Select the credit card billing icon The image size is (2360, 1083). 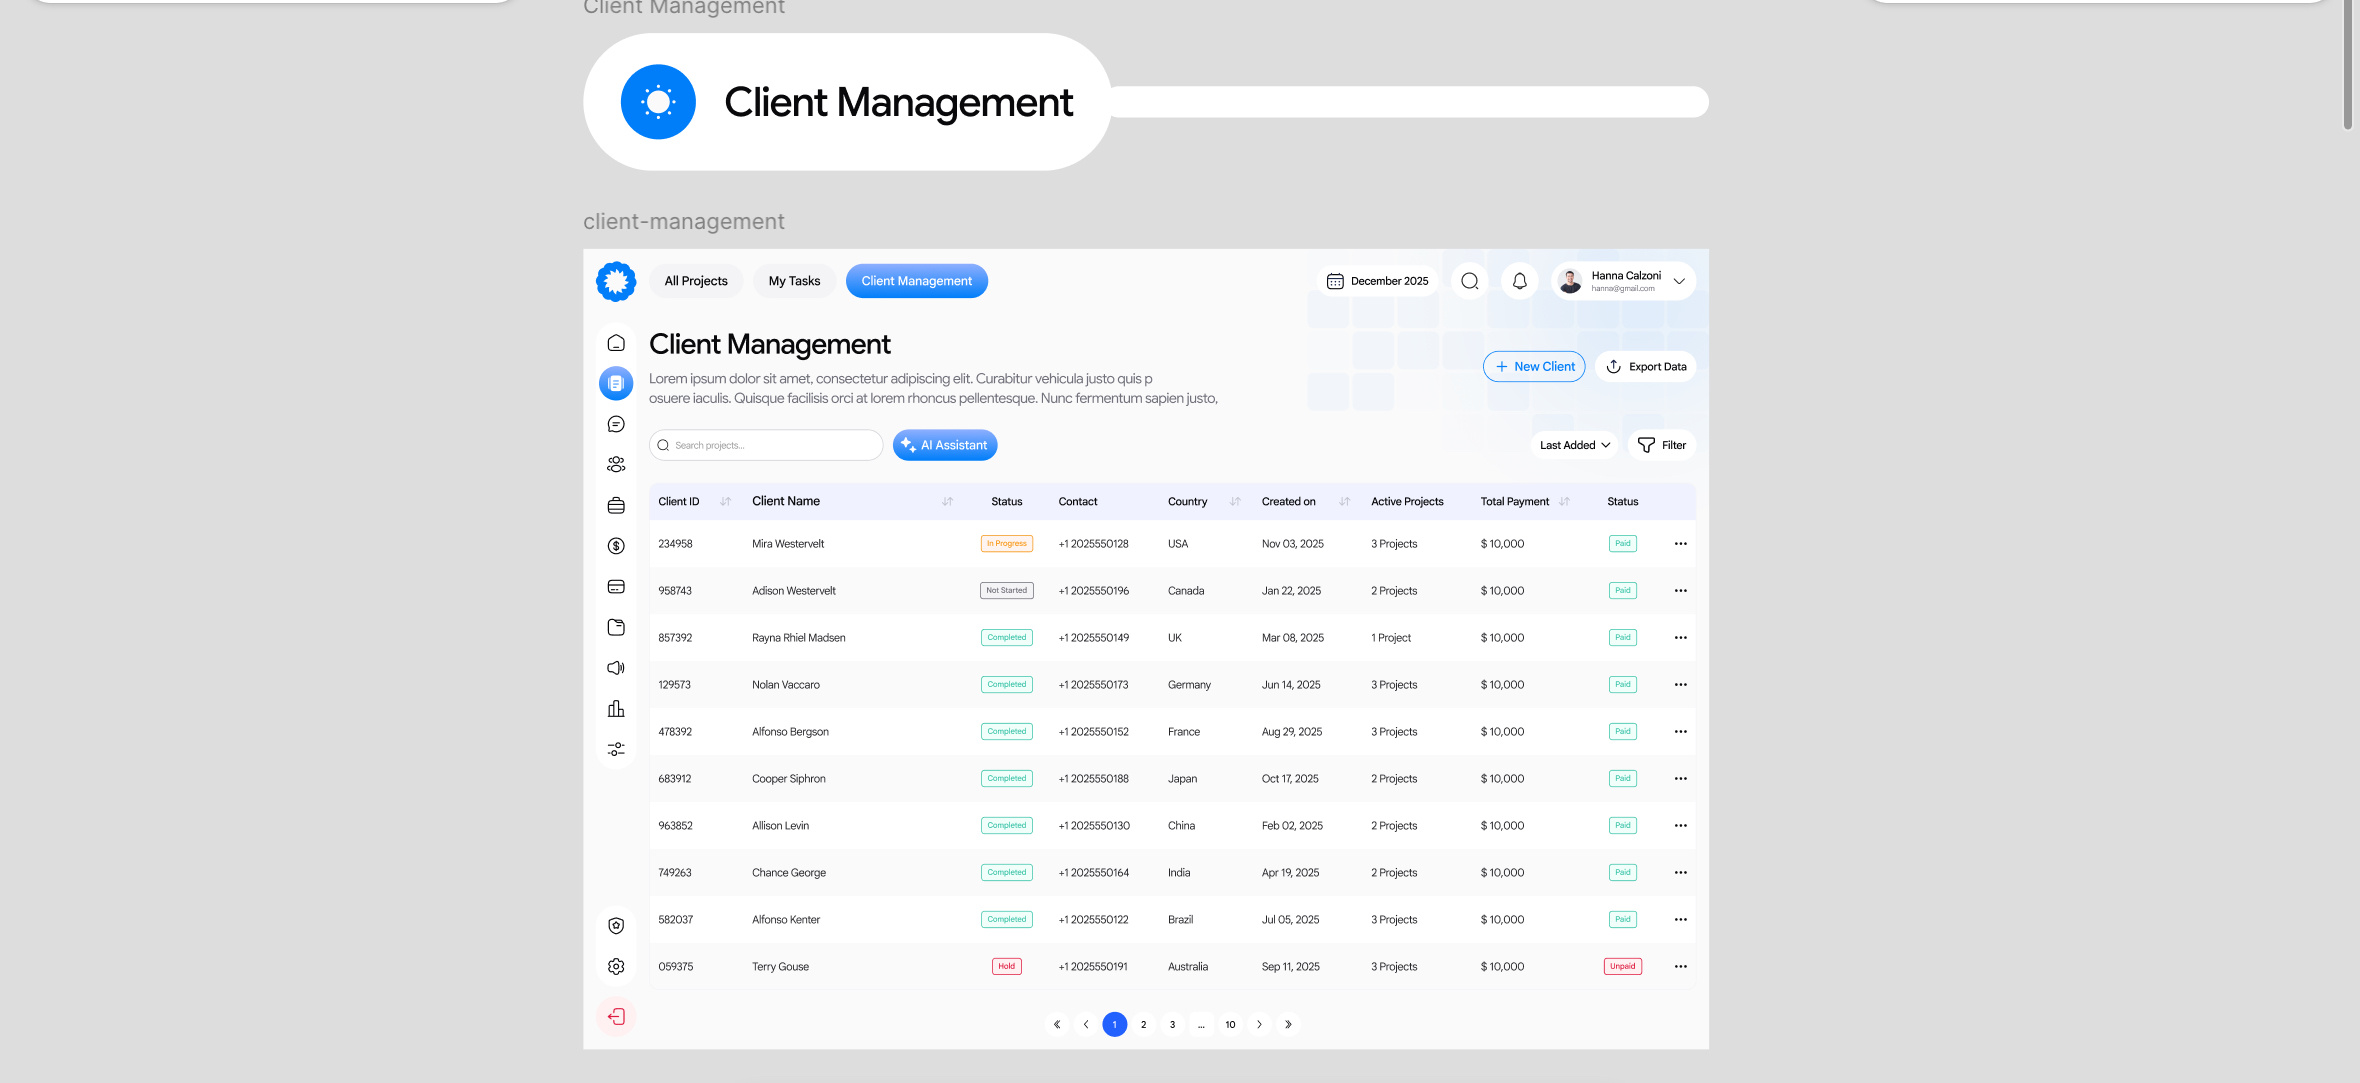click(616, 587)
